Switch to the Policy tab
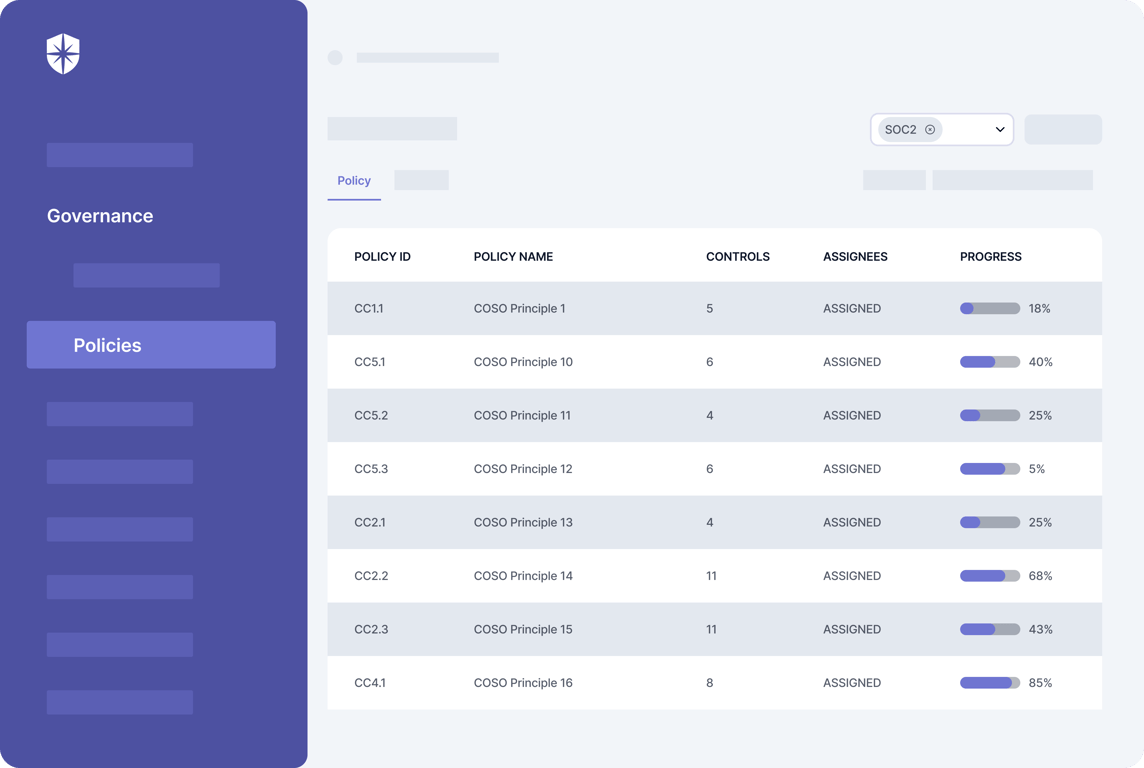Viewport: 1144px width, 768px height. point(354,181)
